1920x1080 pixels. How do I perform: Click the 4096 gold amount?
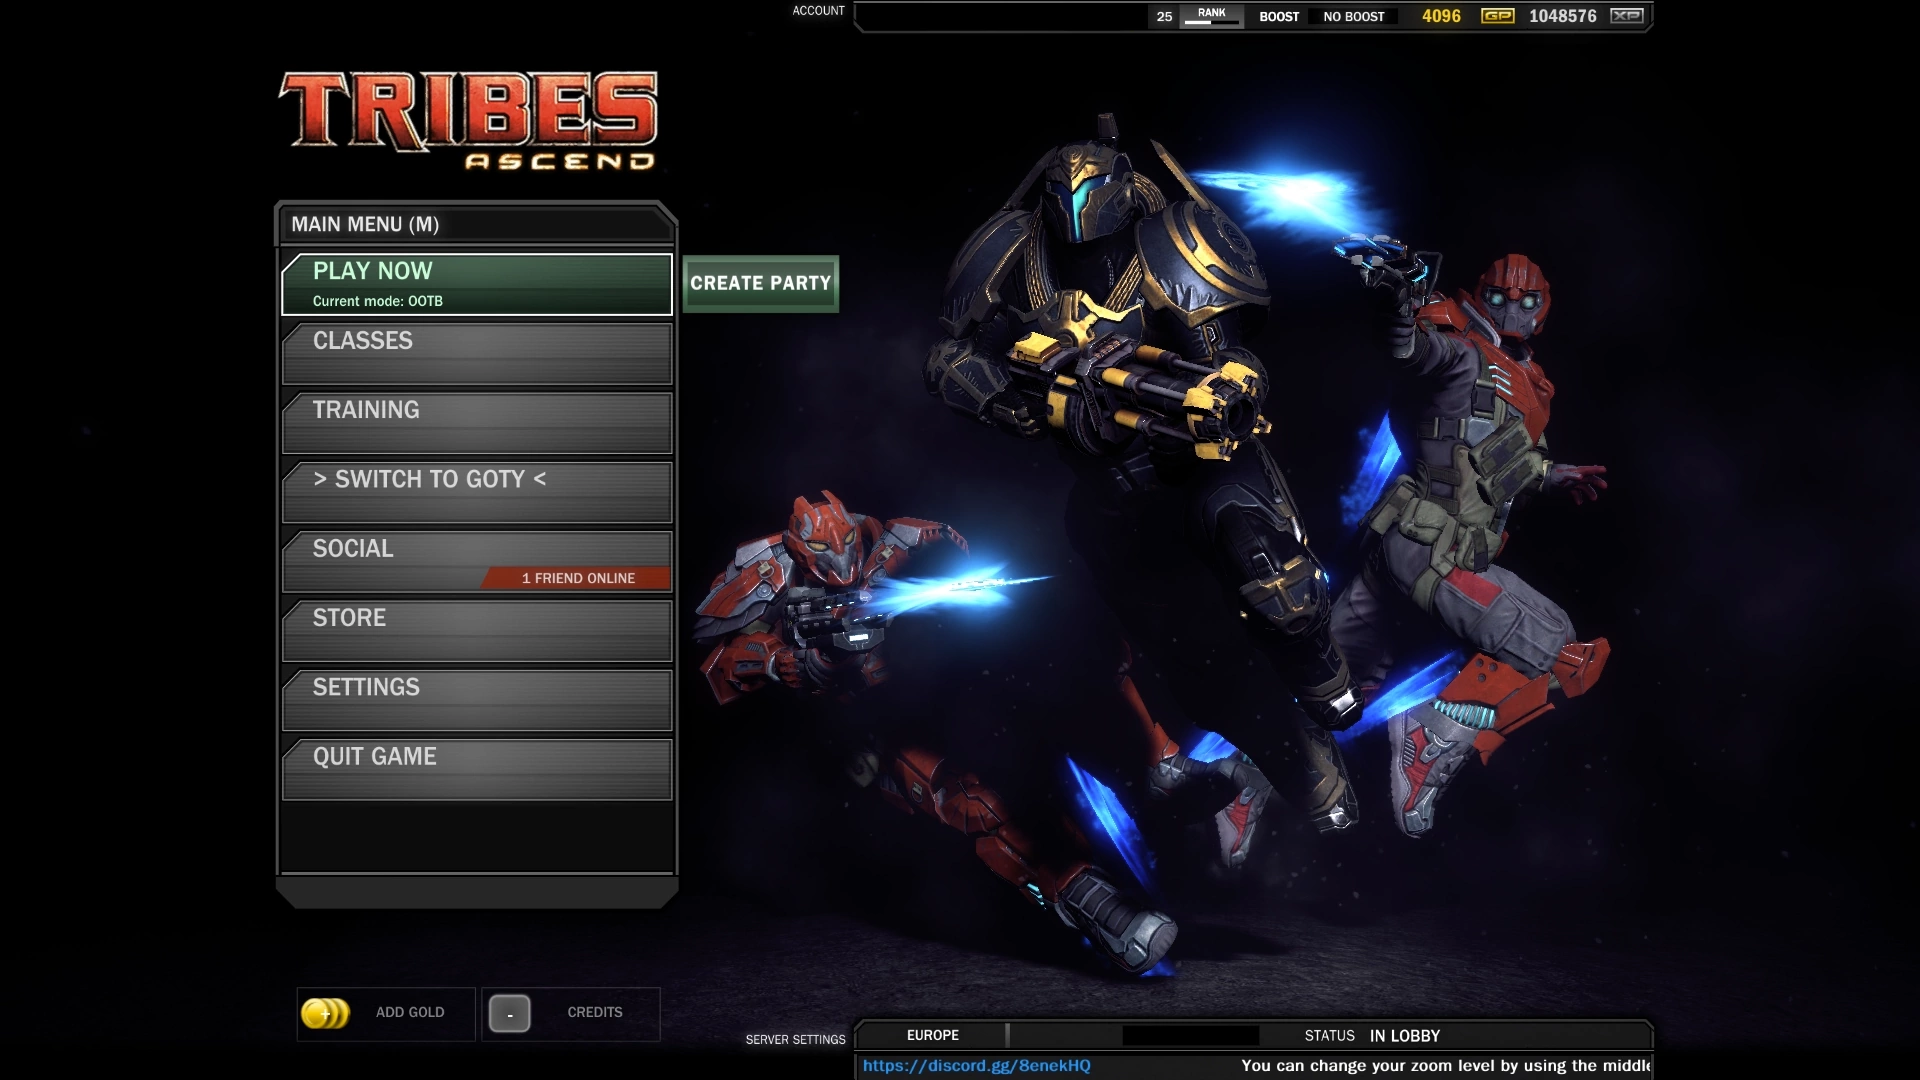(1441, 16)
